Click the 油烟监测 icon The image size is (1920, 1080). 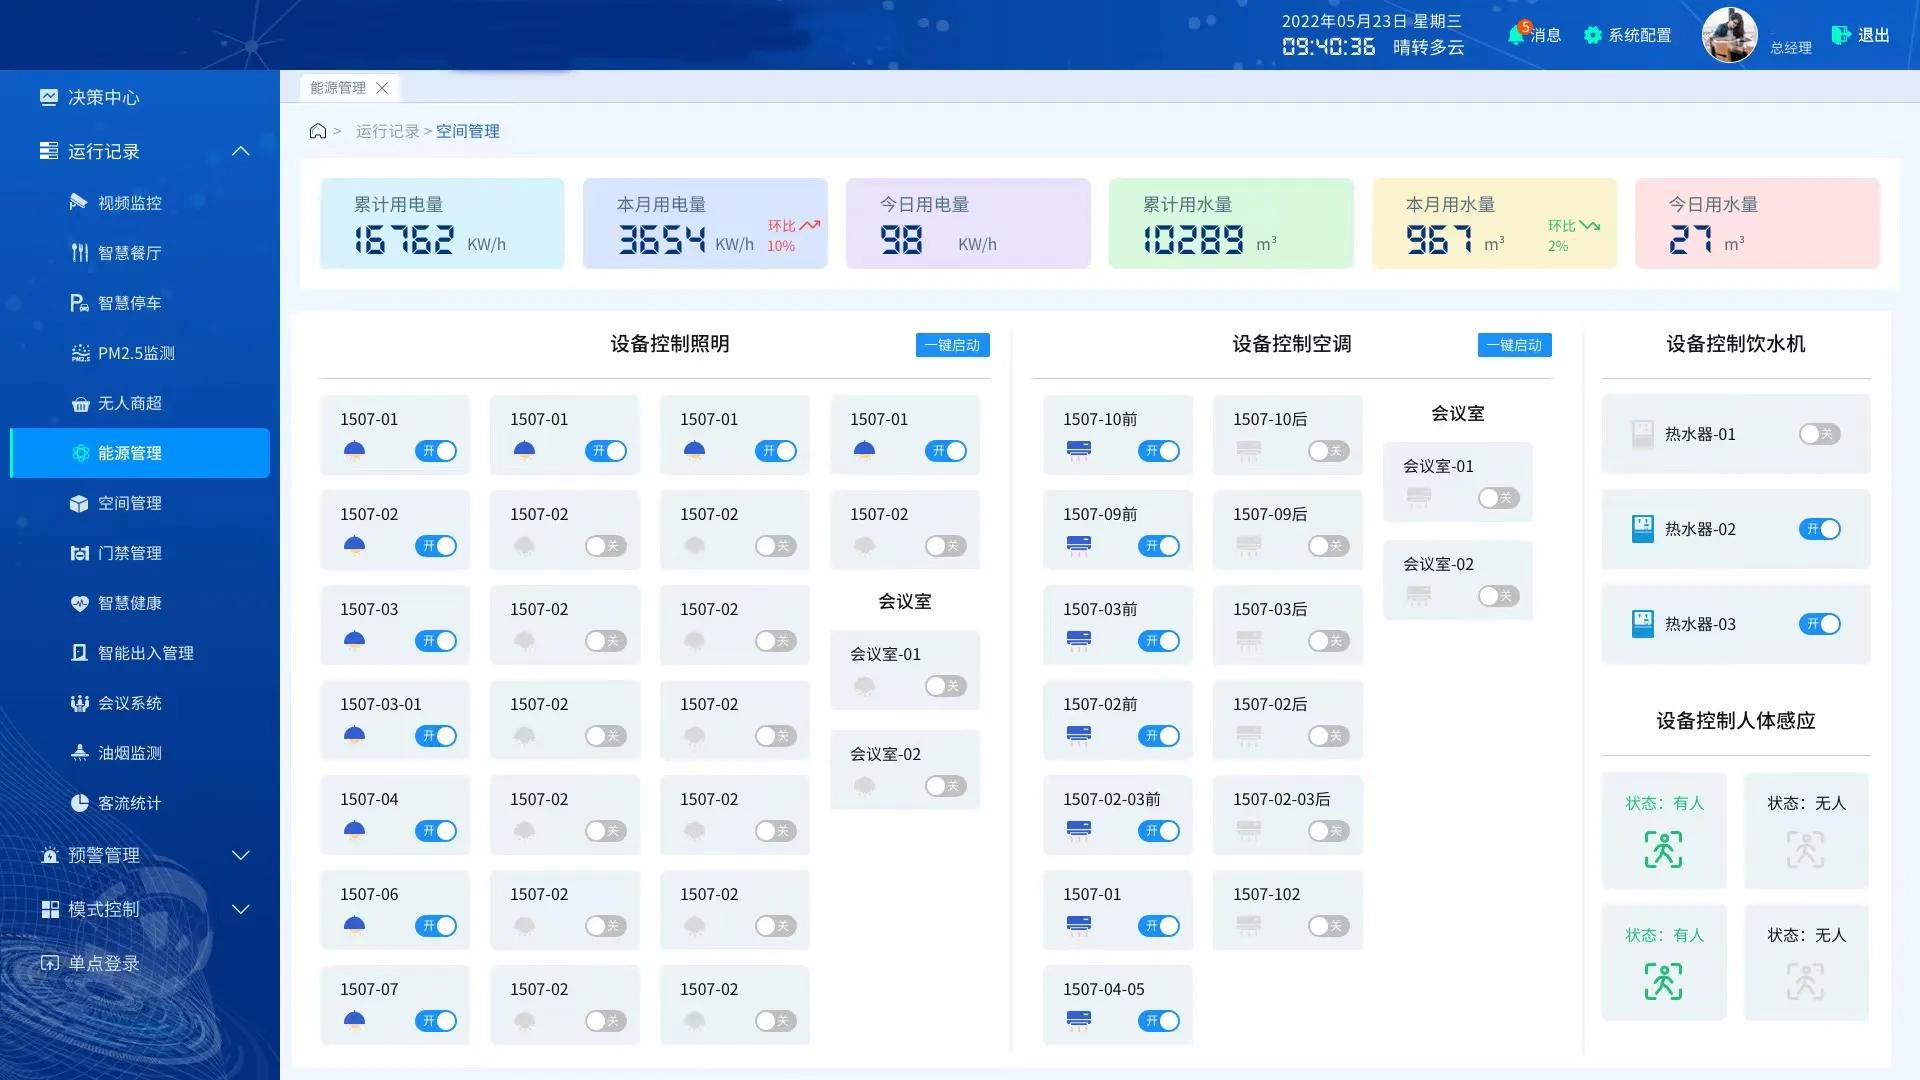pyautogui.click(x=80, y=753)
